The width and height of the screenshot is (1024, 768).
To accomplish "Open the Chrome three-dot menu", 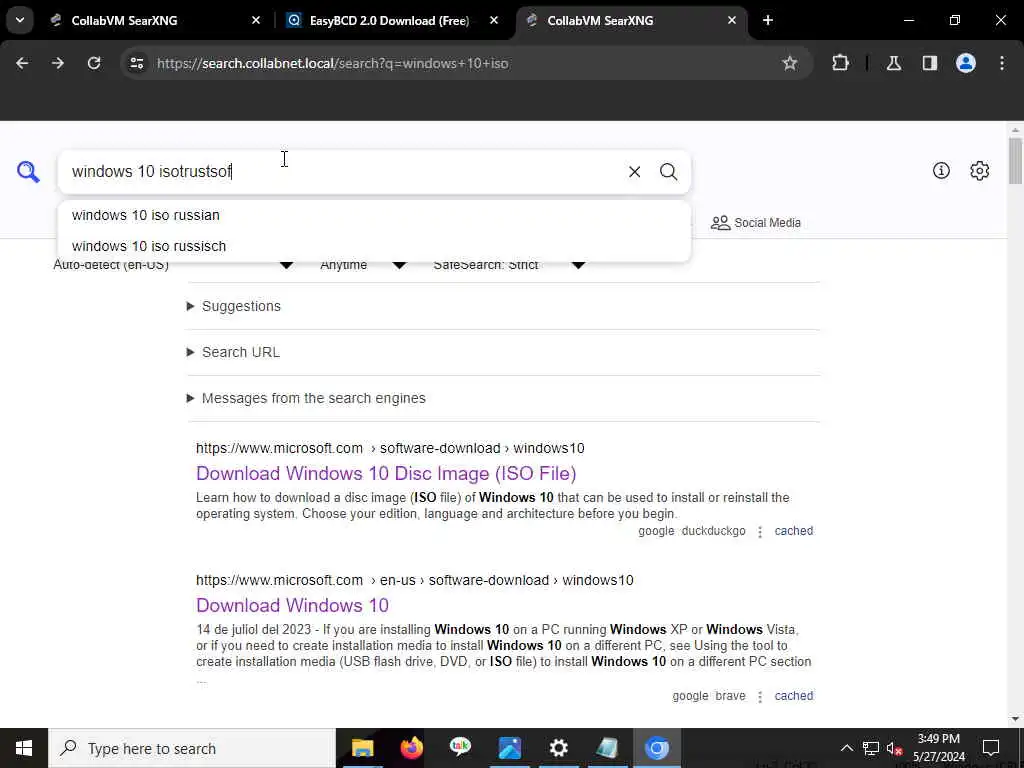I will click(x=1002, y=63).
